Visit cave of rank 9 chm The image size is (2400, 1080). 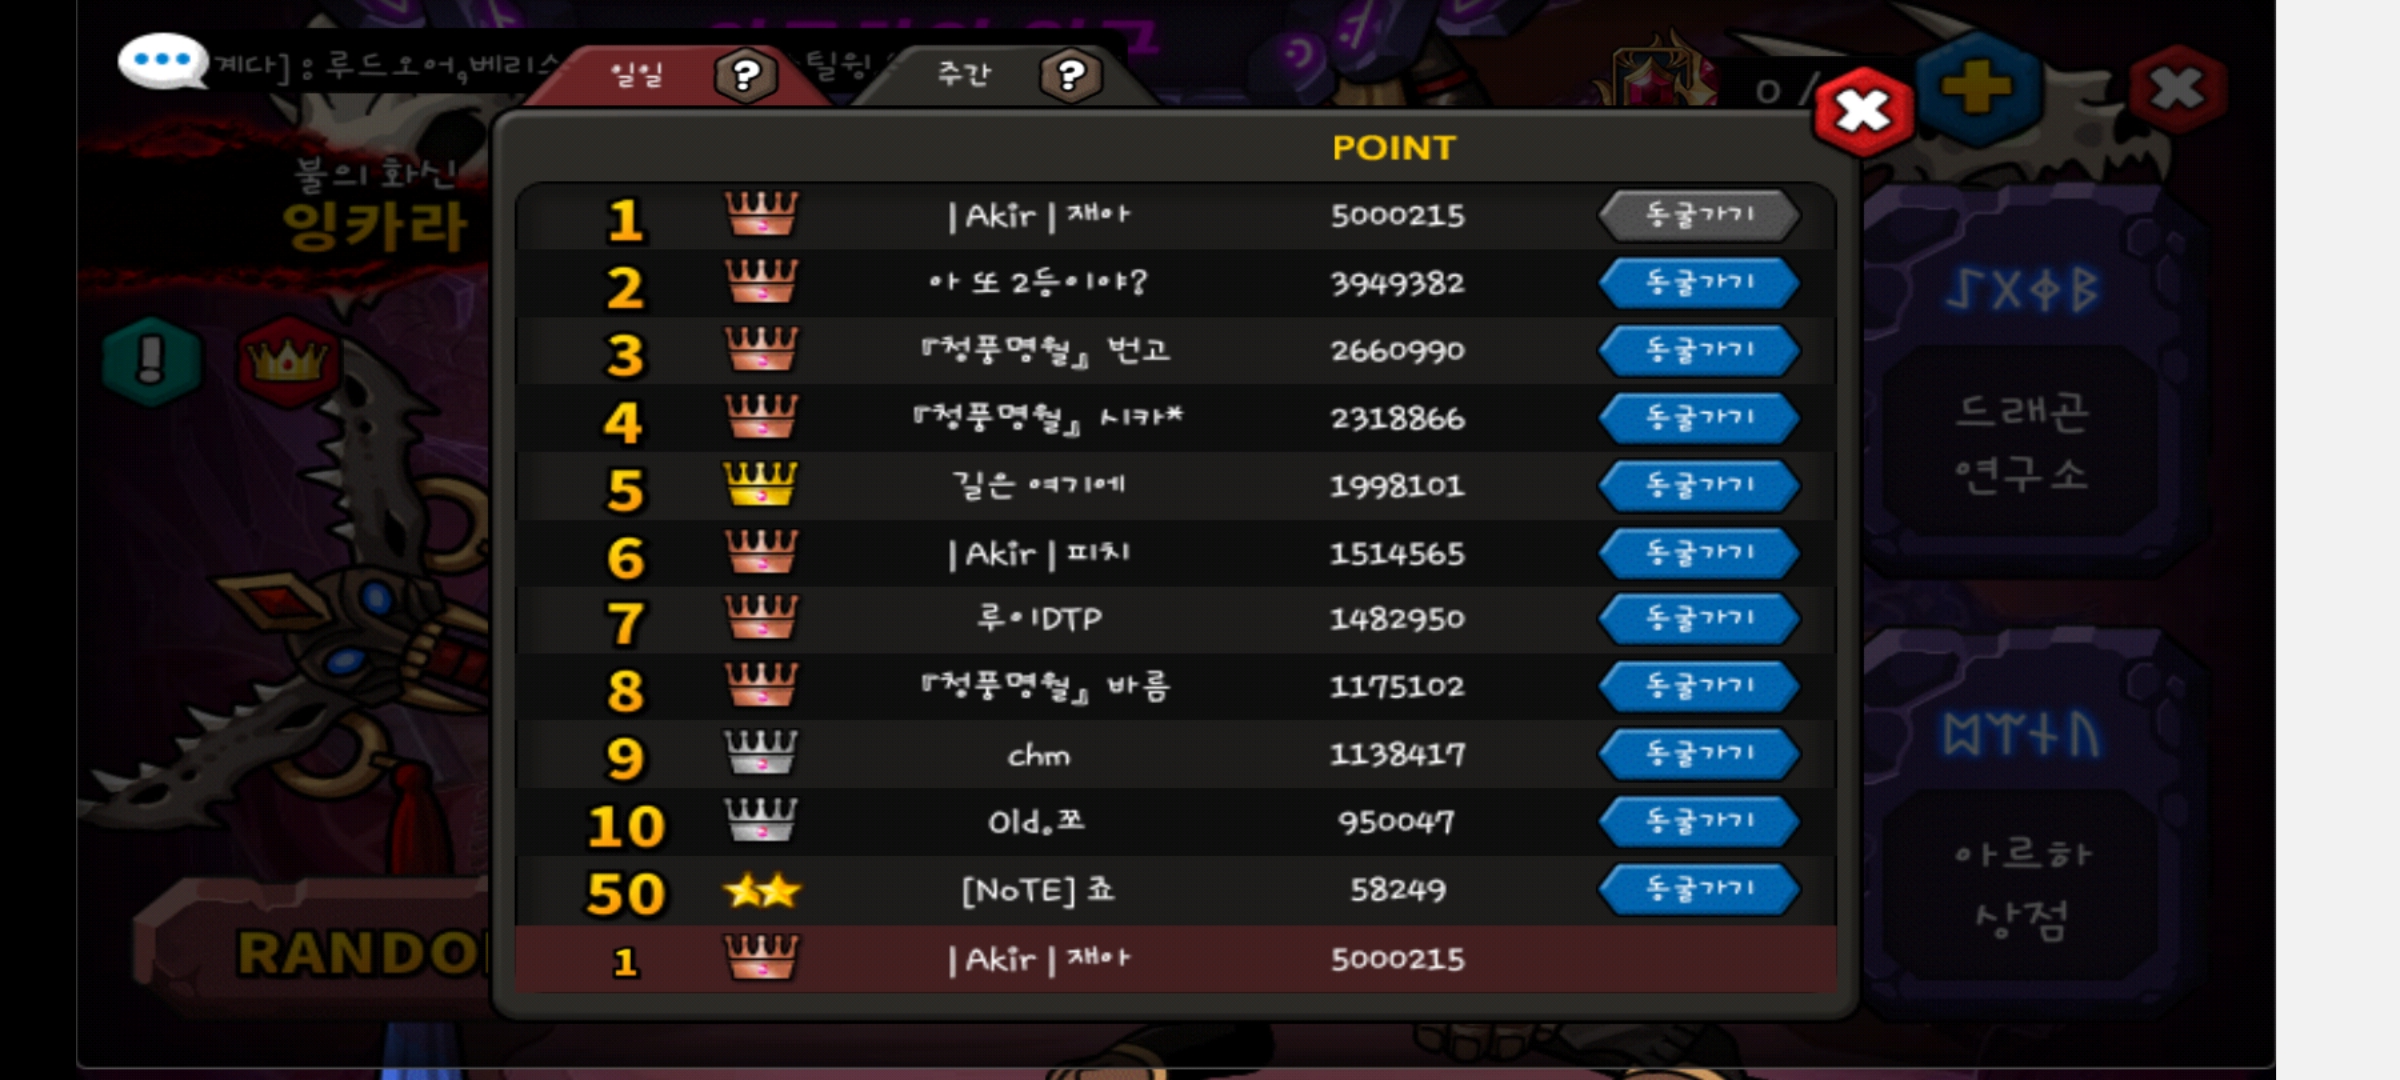click(x=1699, y=754)
